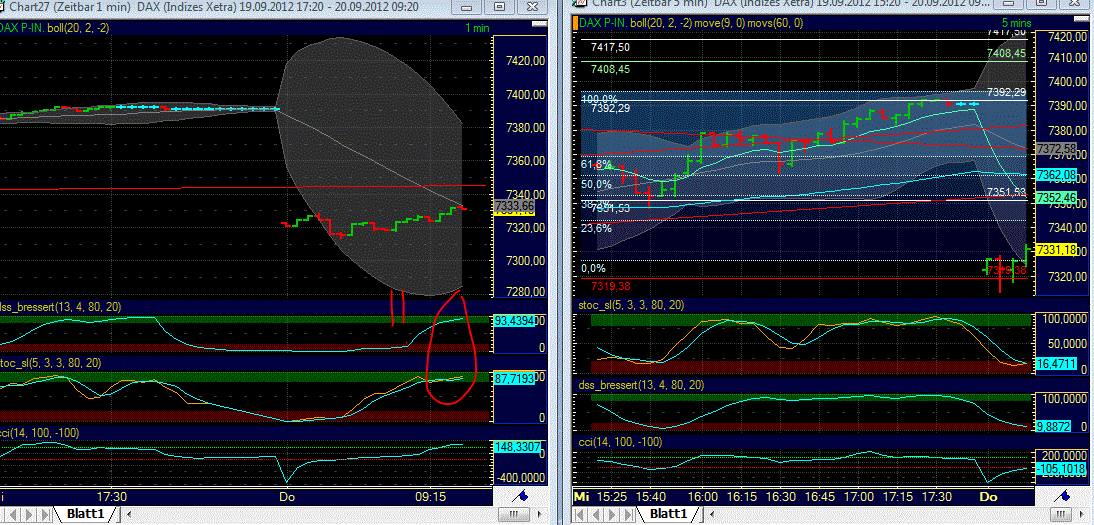Maximize the Chart27 window
Screen dimensions: 1094x525
point(500,7)
